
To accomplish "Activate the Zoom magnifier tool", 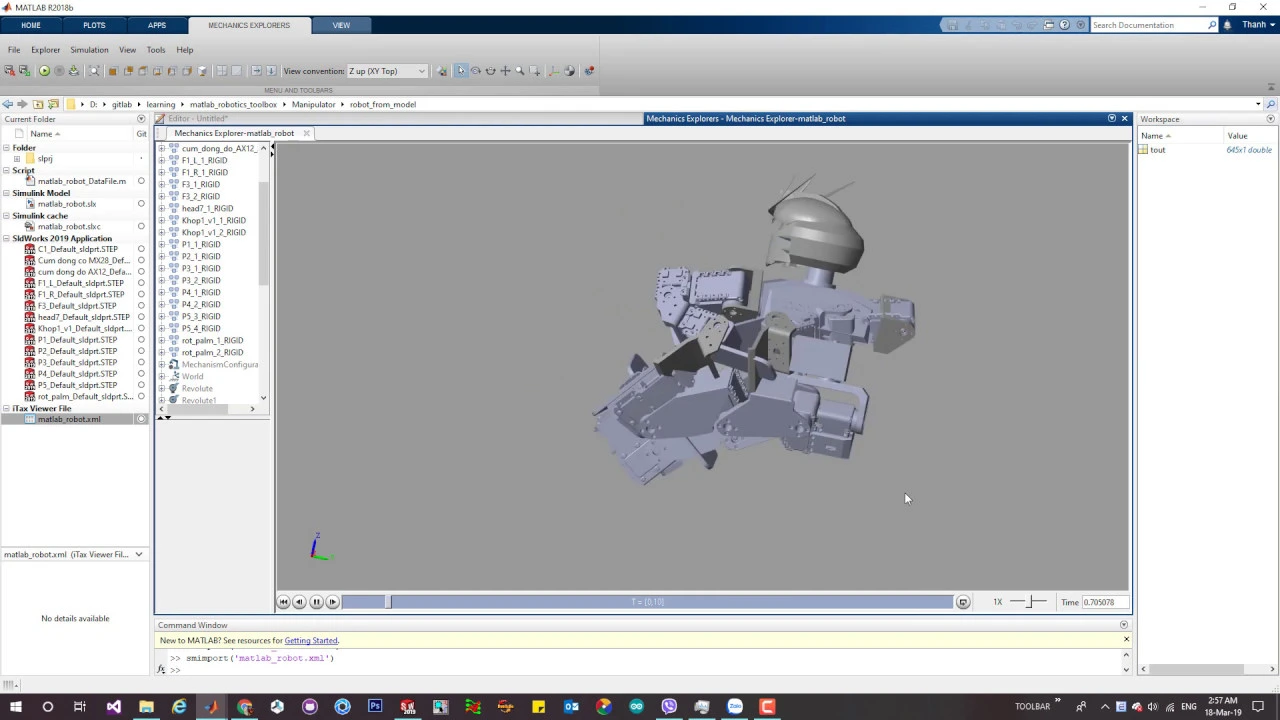I will pos(519,71).
